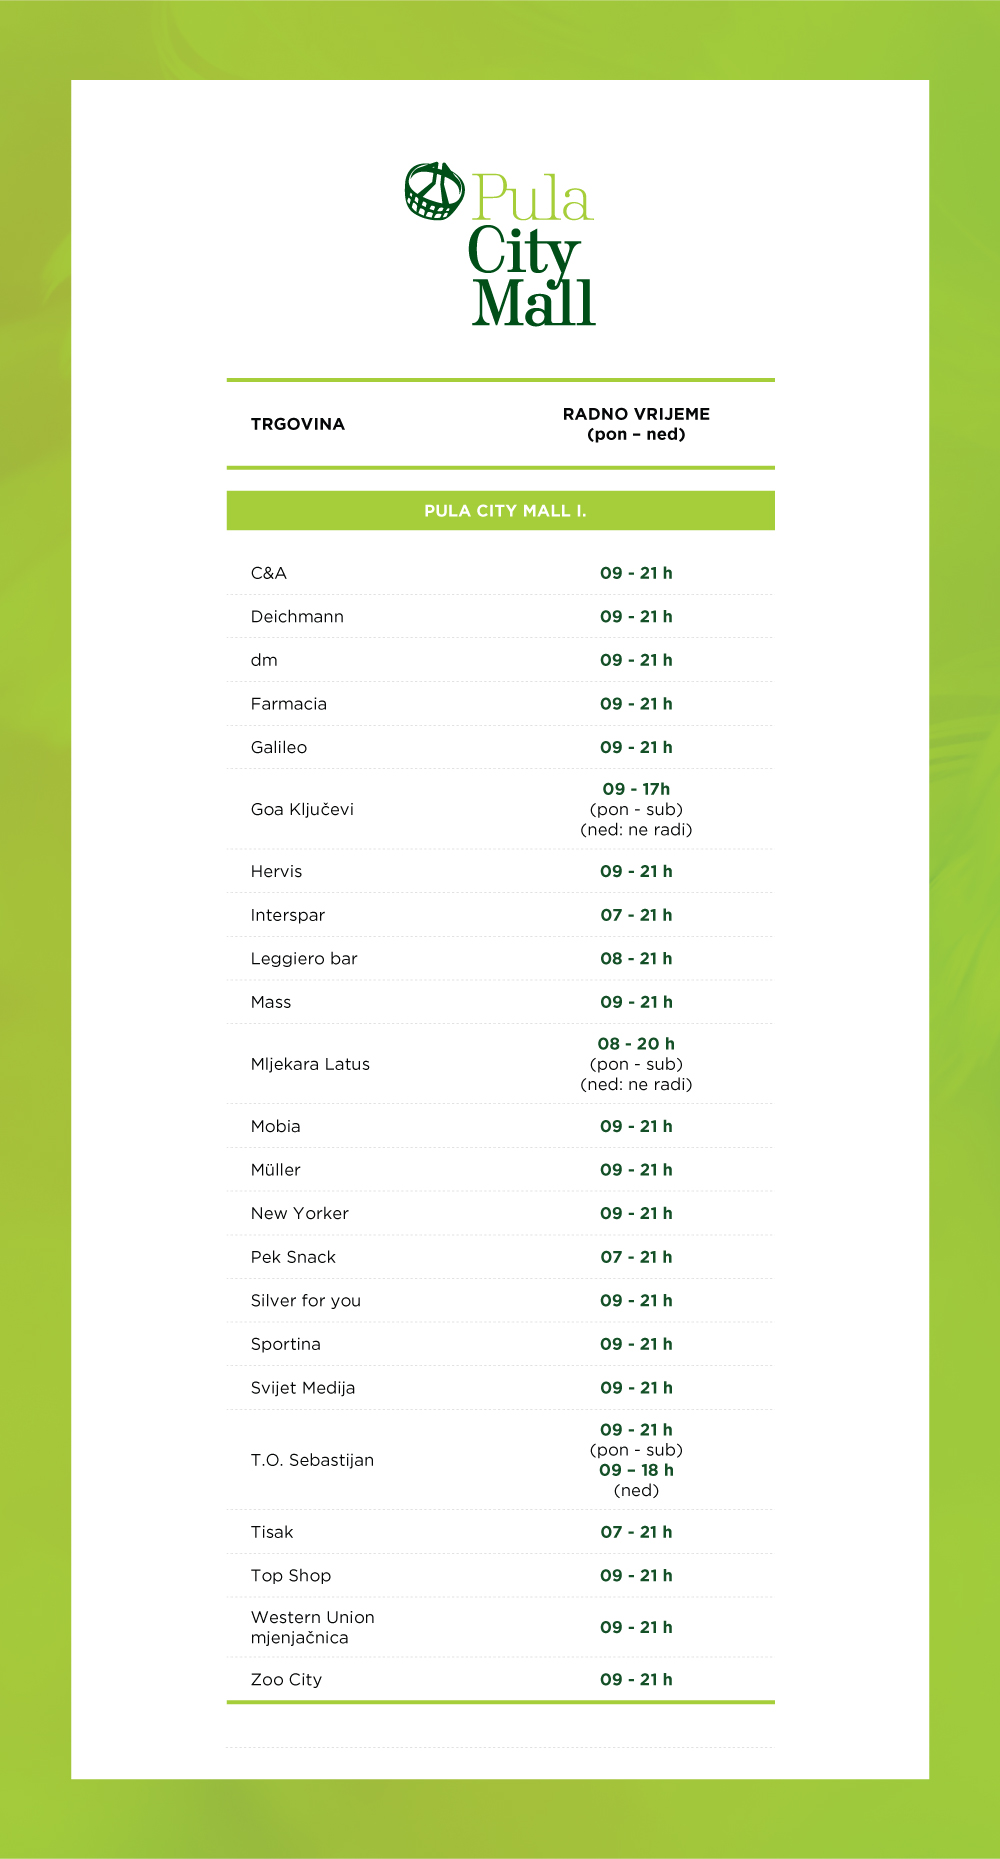Select Interspar 07 - 21 h hours
The image size is (1000, 1859).
tap(636, 915)
